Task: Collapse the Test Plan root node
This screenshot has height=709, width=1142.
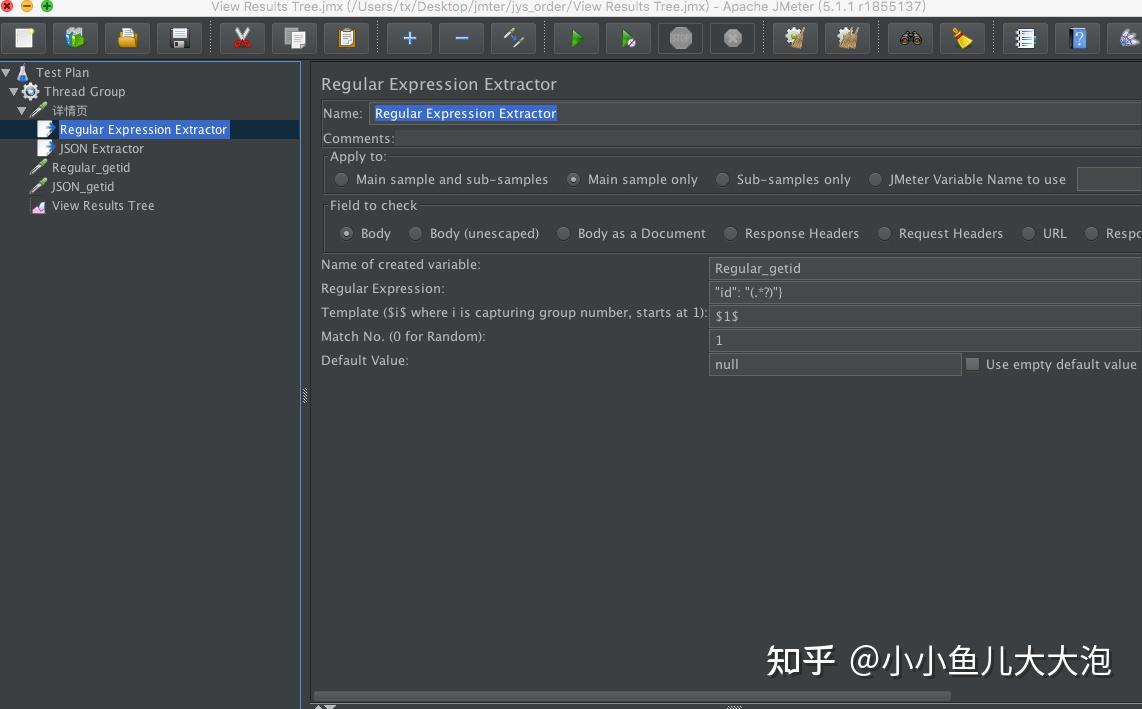Action: [x=8, y=72]
